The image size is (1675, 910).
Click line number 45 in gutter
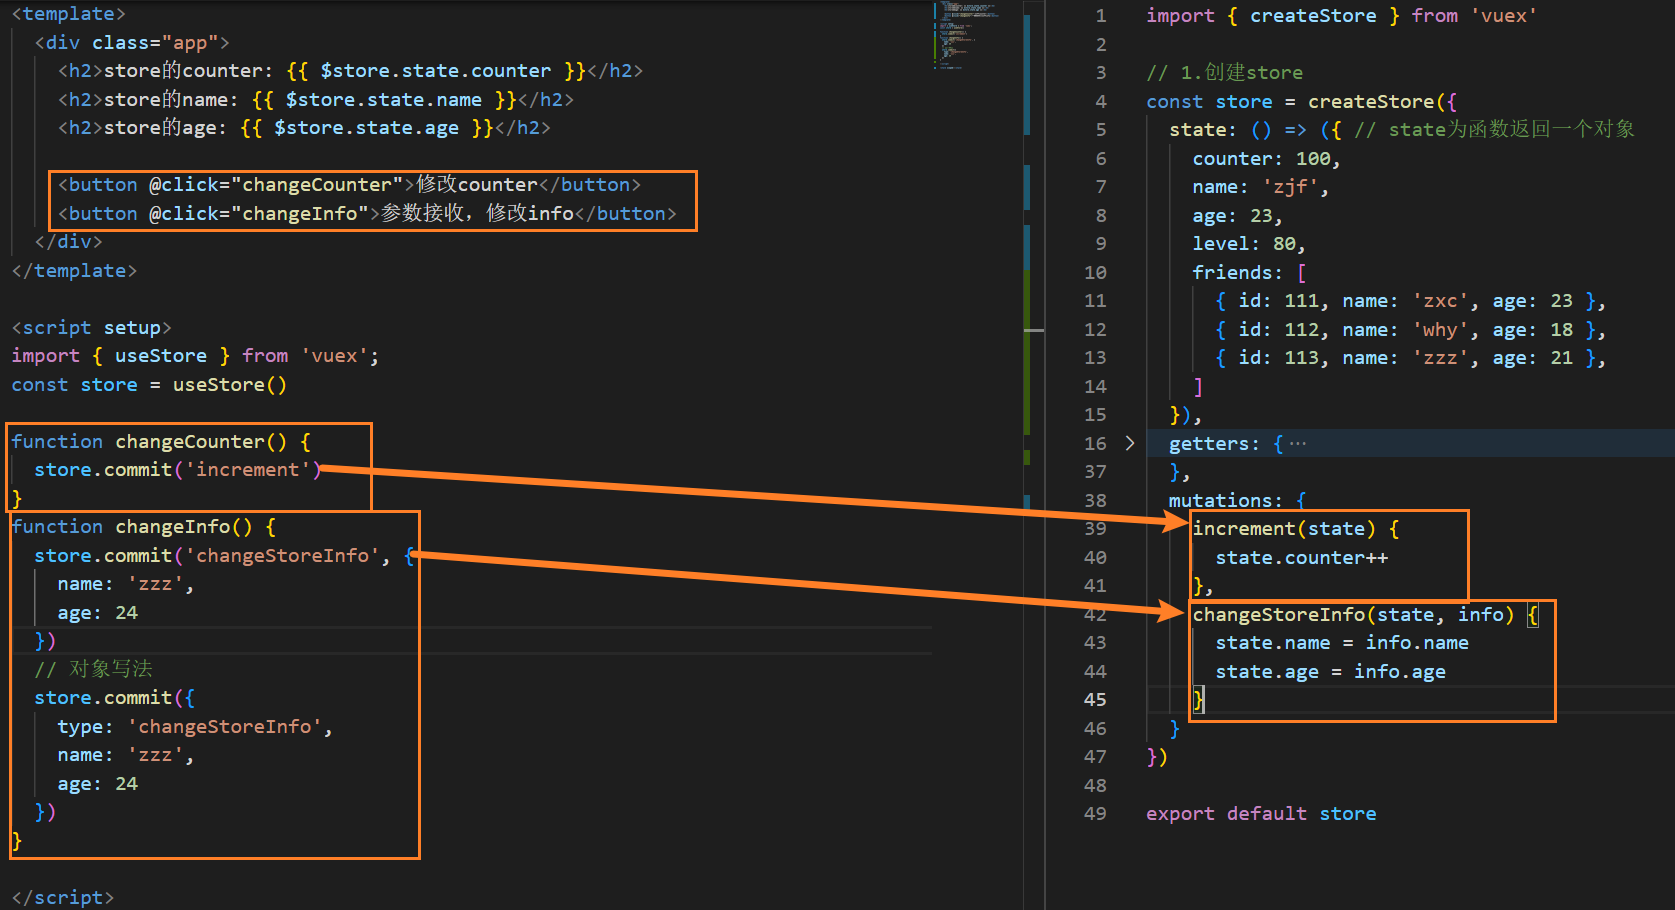1095,700
